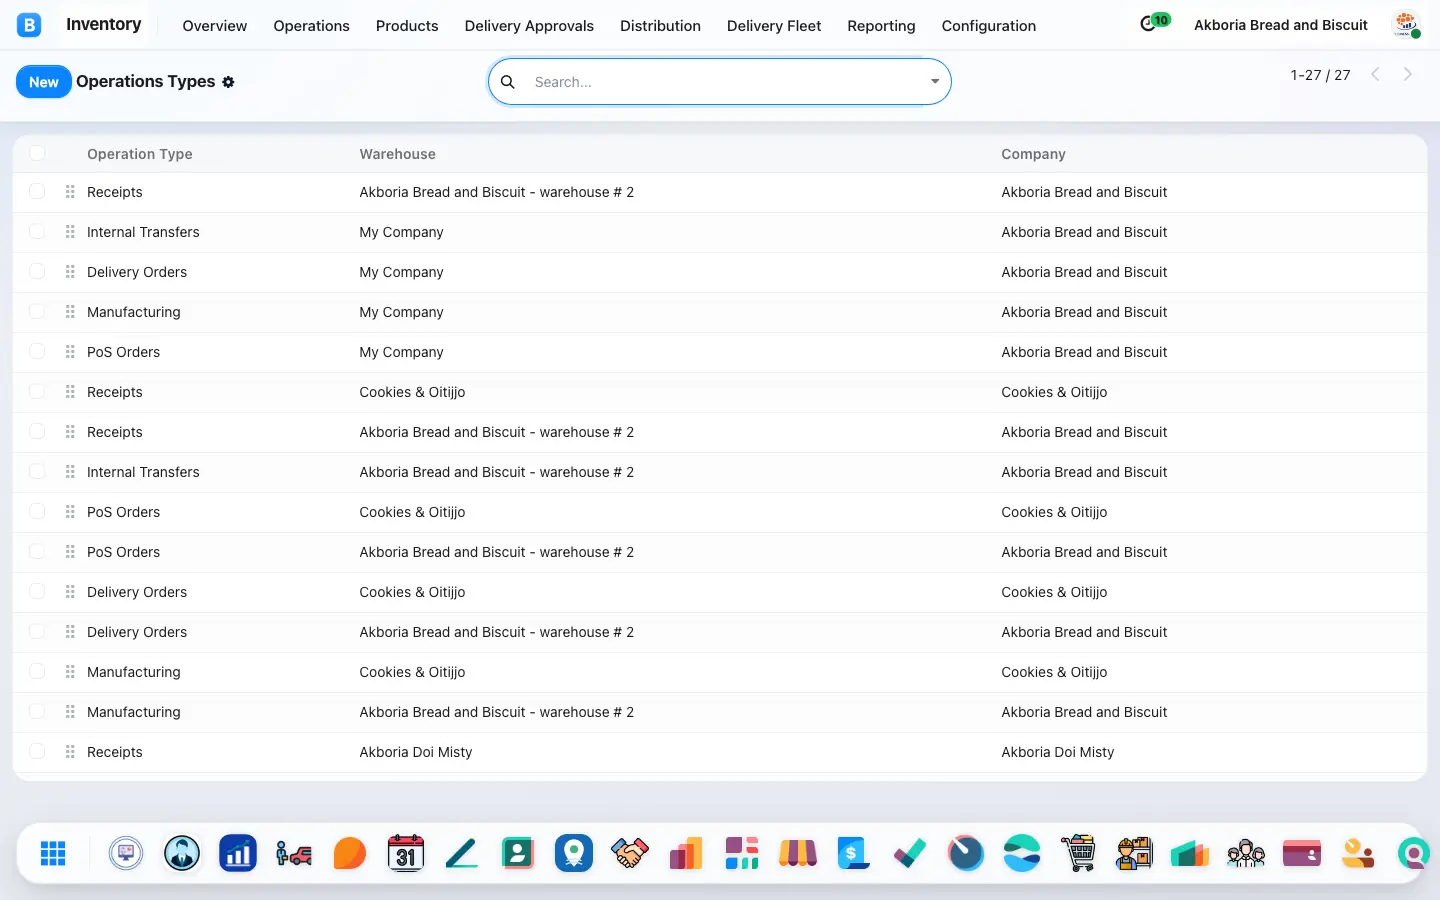Open the gear actions menu beside Operations Types
Viewport: 1440px width, 900px height.
(228, 82)
